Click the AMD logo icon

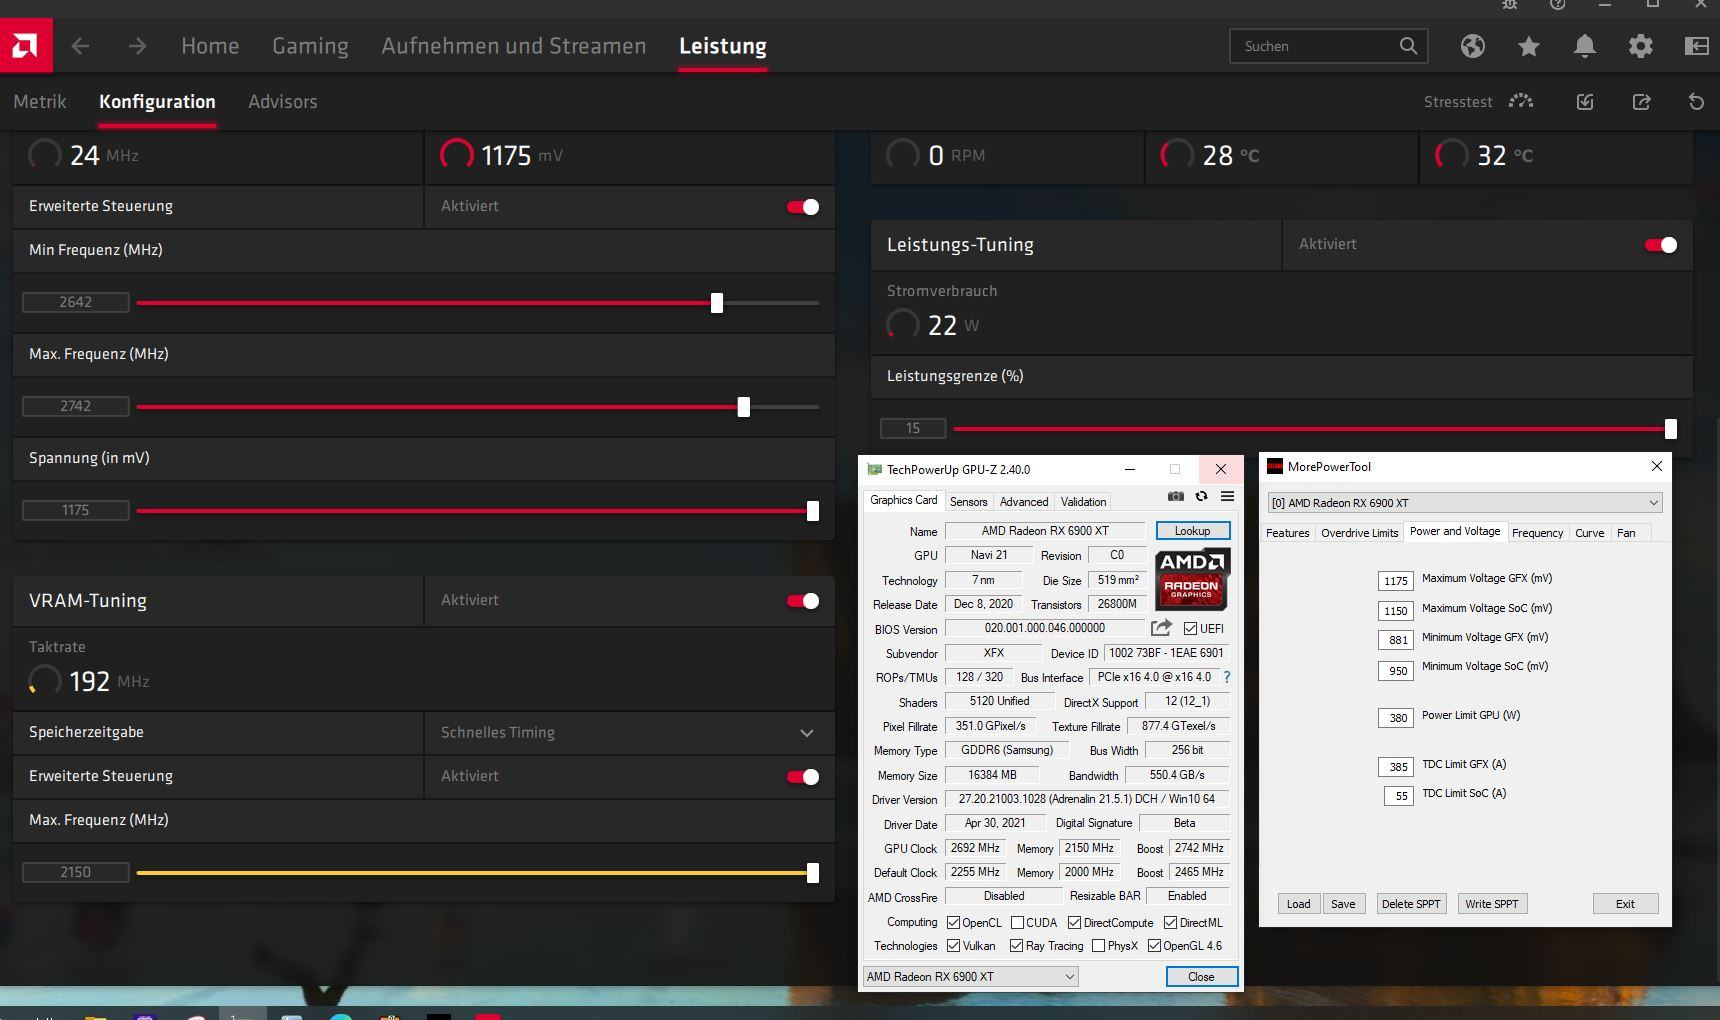25,45
